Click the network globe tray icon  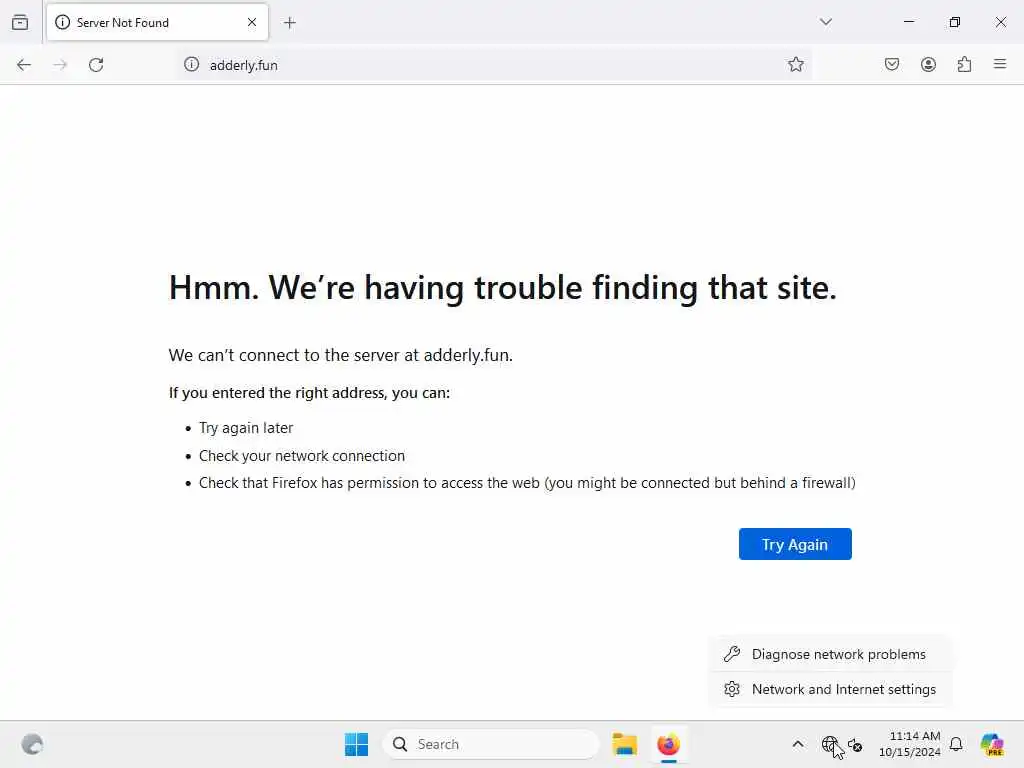coord(829,744)
